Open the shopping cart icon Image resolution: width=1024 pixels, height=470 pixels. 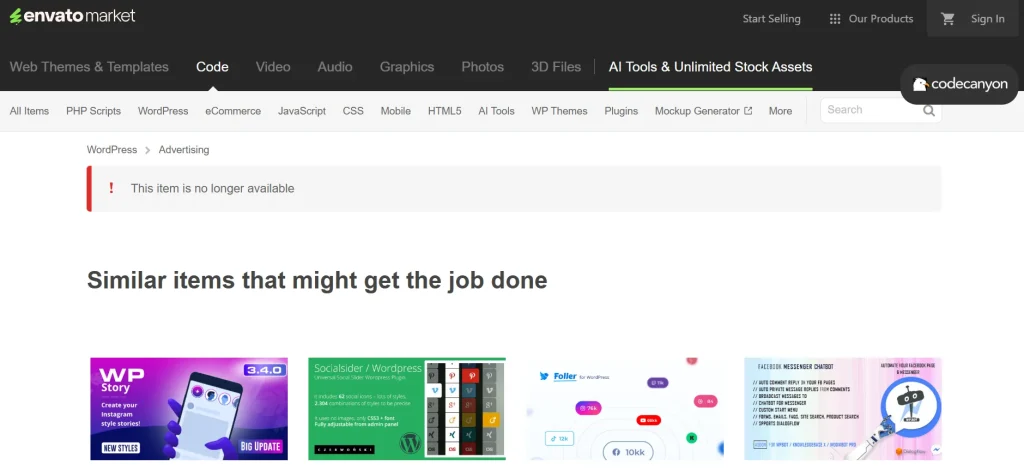pyautogui.click(x=948, y=19)
